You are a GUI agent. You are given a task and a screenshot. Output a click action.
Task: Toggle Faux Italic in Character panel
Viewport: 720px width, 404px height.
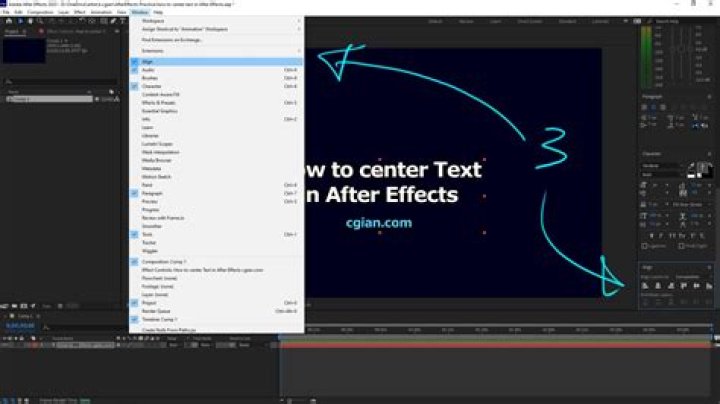[x=661, y=236]
